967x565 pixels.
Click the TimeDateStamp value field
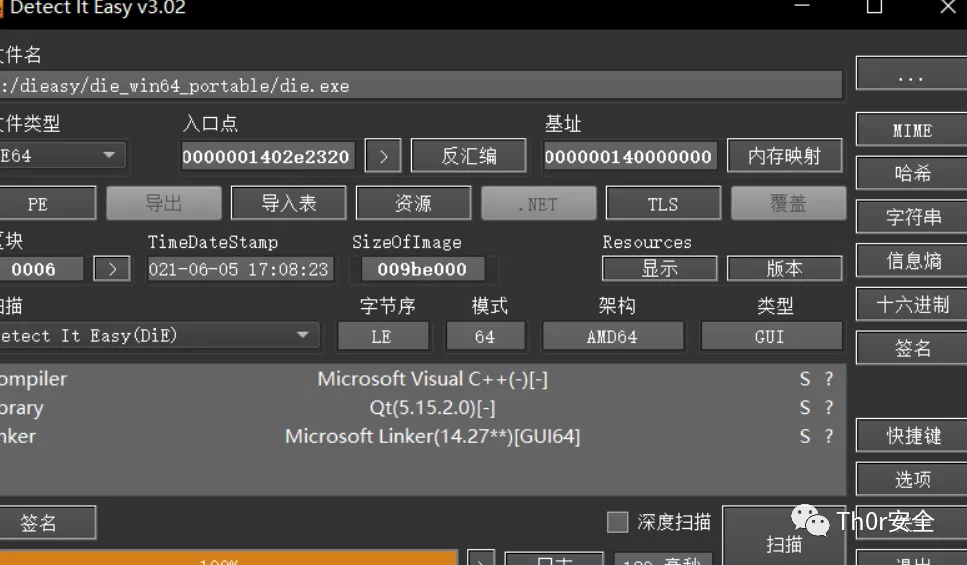coord(240,269)
